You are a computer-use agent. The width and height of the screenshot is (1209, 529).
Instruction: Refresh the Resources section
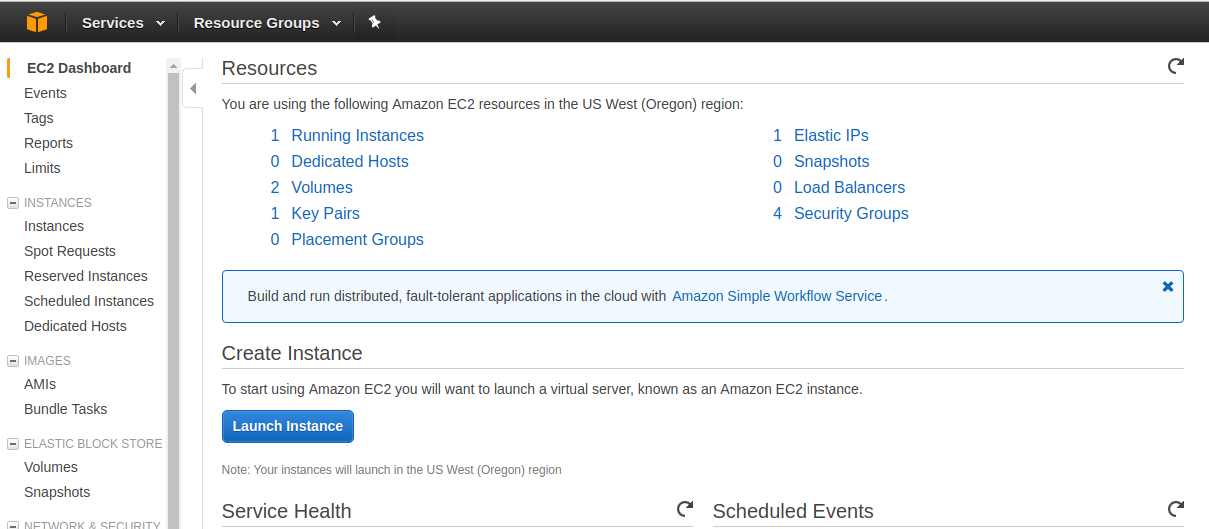coord(1176,66)
